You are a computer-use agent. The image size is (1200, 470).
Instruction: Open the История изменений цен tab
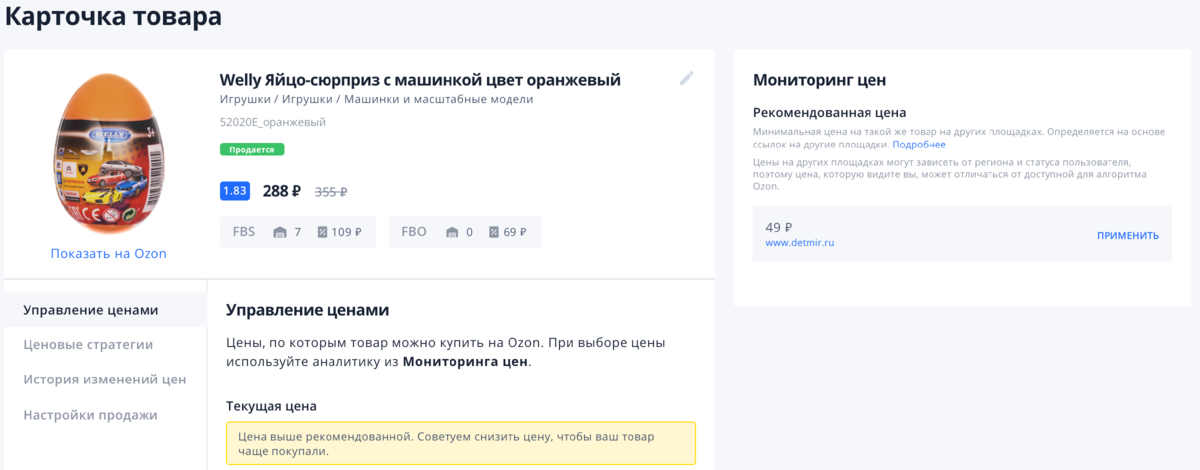coord(105,379)
